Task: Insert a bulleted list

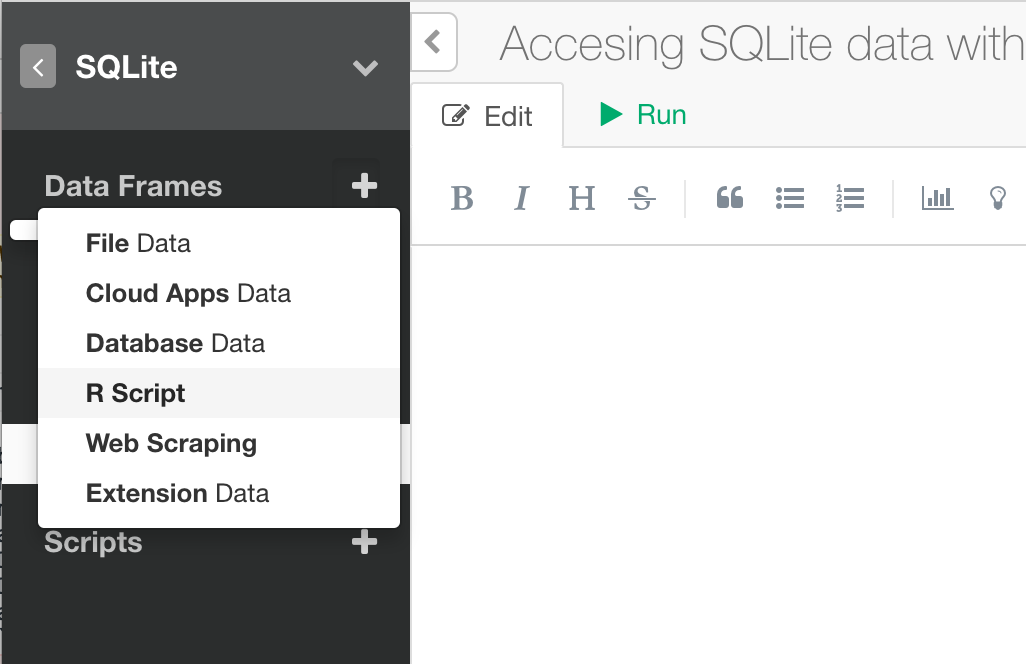Action: point(790,198)
